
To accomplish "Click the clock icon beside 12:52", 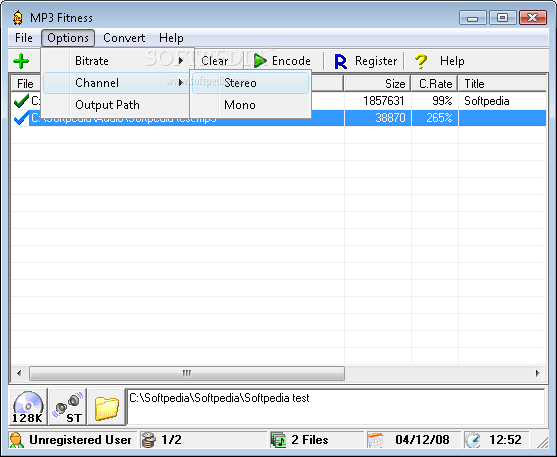I will tap(473, 440).
